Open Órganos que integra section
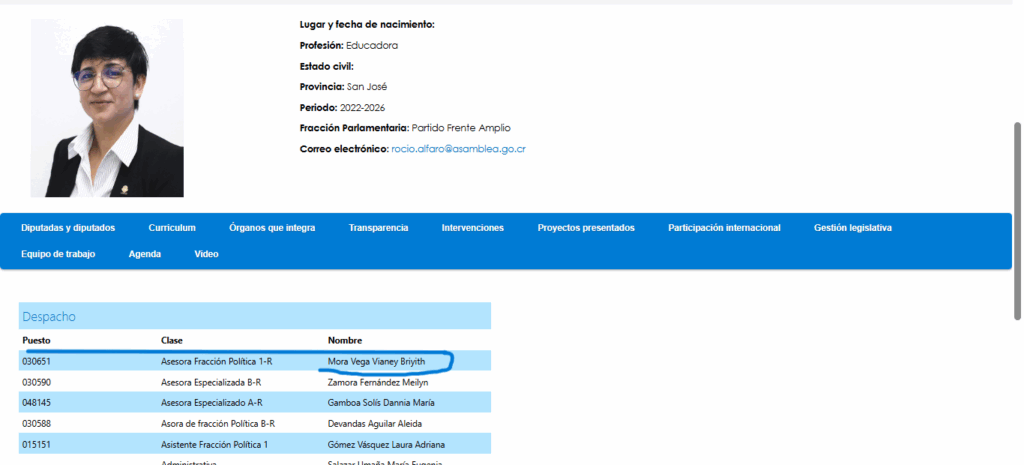The height and width of the screenshot is (465, 1024). coord(272,228)
